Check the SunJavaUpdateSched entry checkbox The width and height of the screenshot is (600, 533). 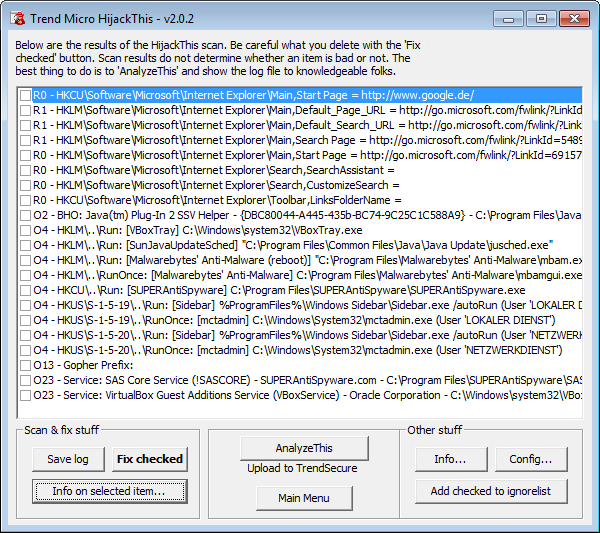(x=25, y=245)
